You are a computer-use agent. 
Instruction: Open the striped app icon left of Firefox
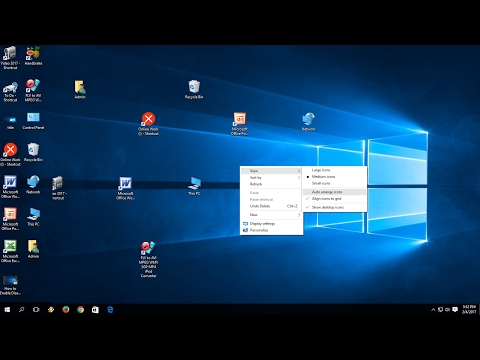[x=51, y=310]
